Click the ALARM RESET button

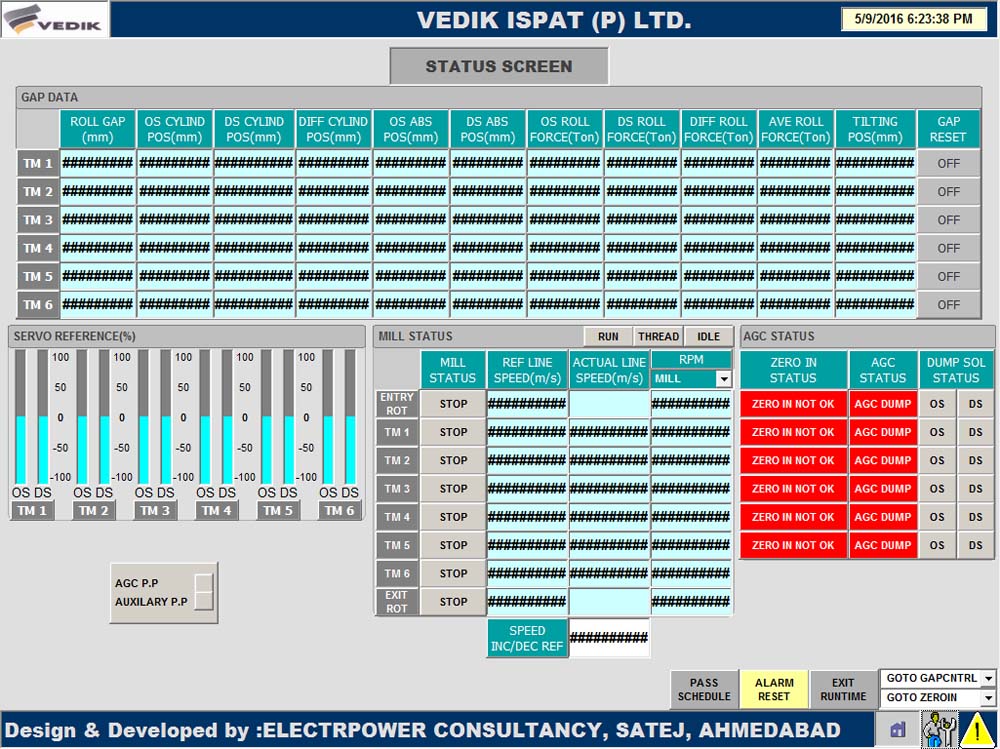774,689
